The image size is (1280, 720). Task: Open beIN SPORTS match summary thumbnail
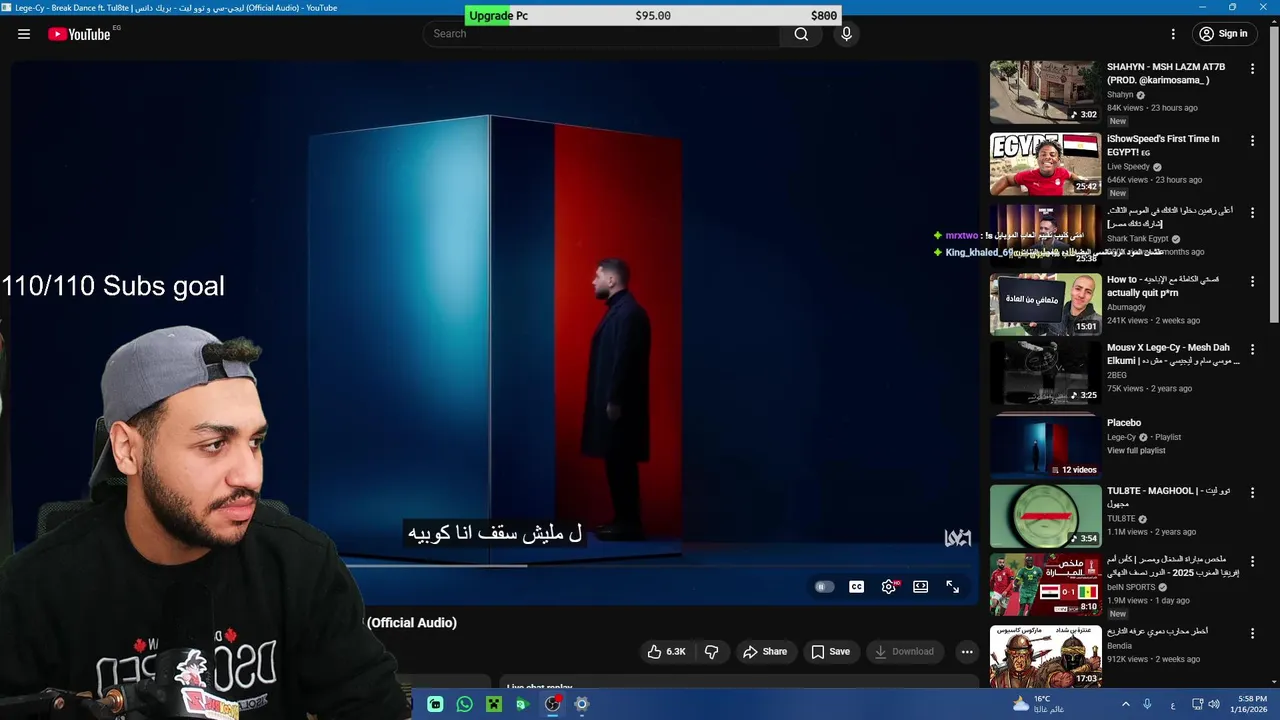(1045, 585)
